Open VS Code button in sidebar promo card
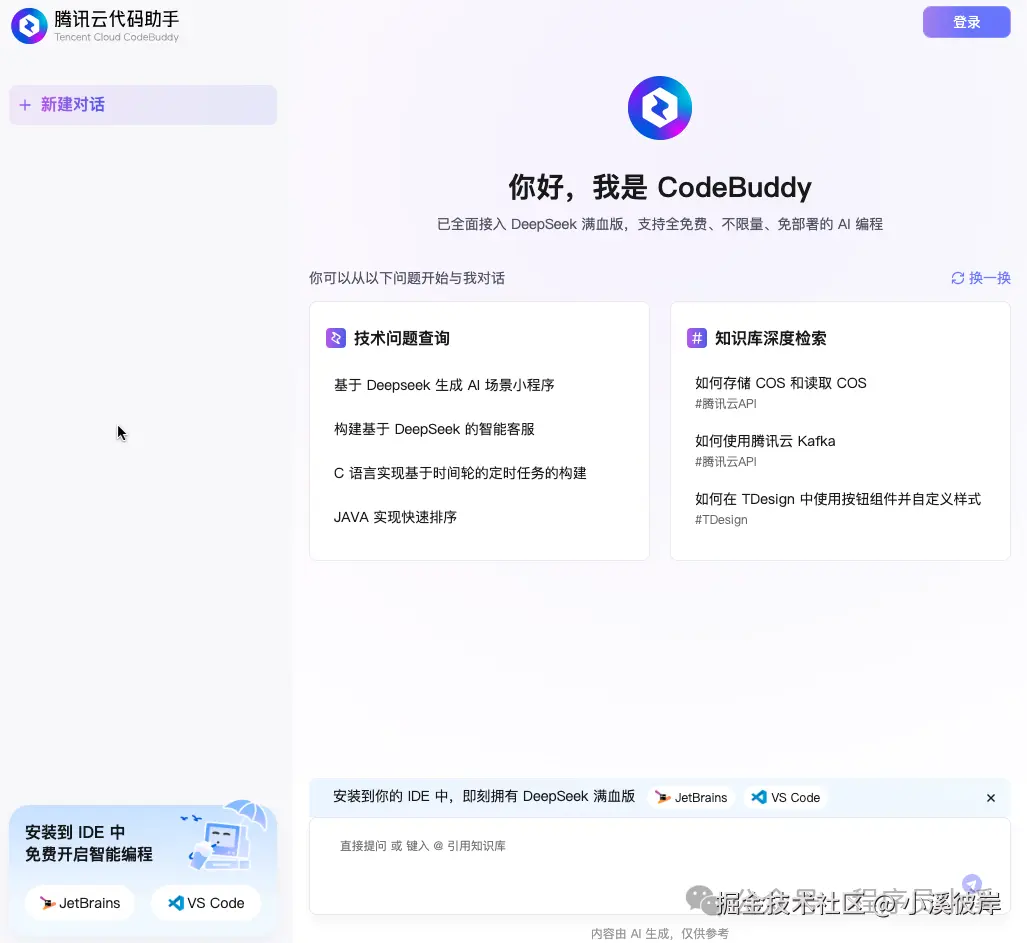The image size is (1027, 943). point(206,903)
